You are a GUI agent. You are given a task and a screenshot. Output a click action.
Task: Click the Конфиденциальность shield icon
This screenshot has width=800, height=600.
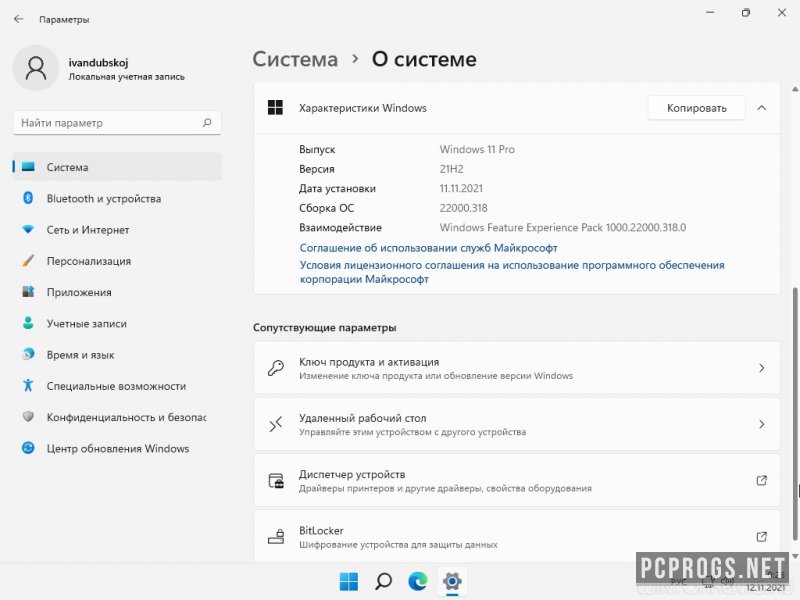pos(29,416)
